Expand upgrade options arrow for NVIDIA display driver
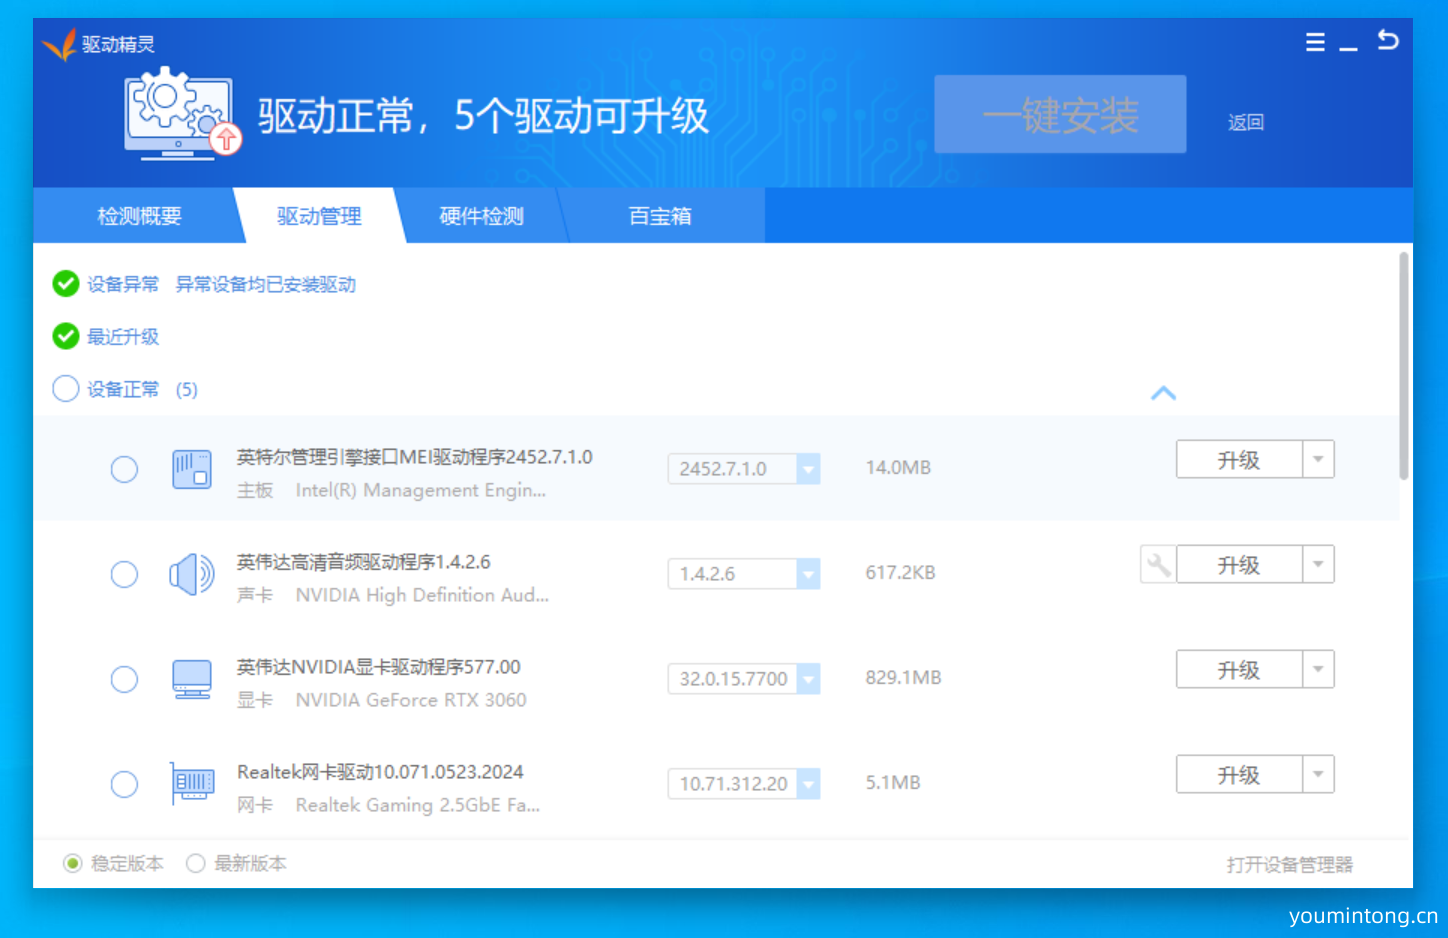 [x=1318, y=669]
